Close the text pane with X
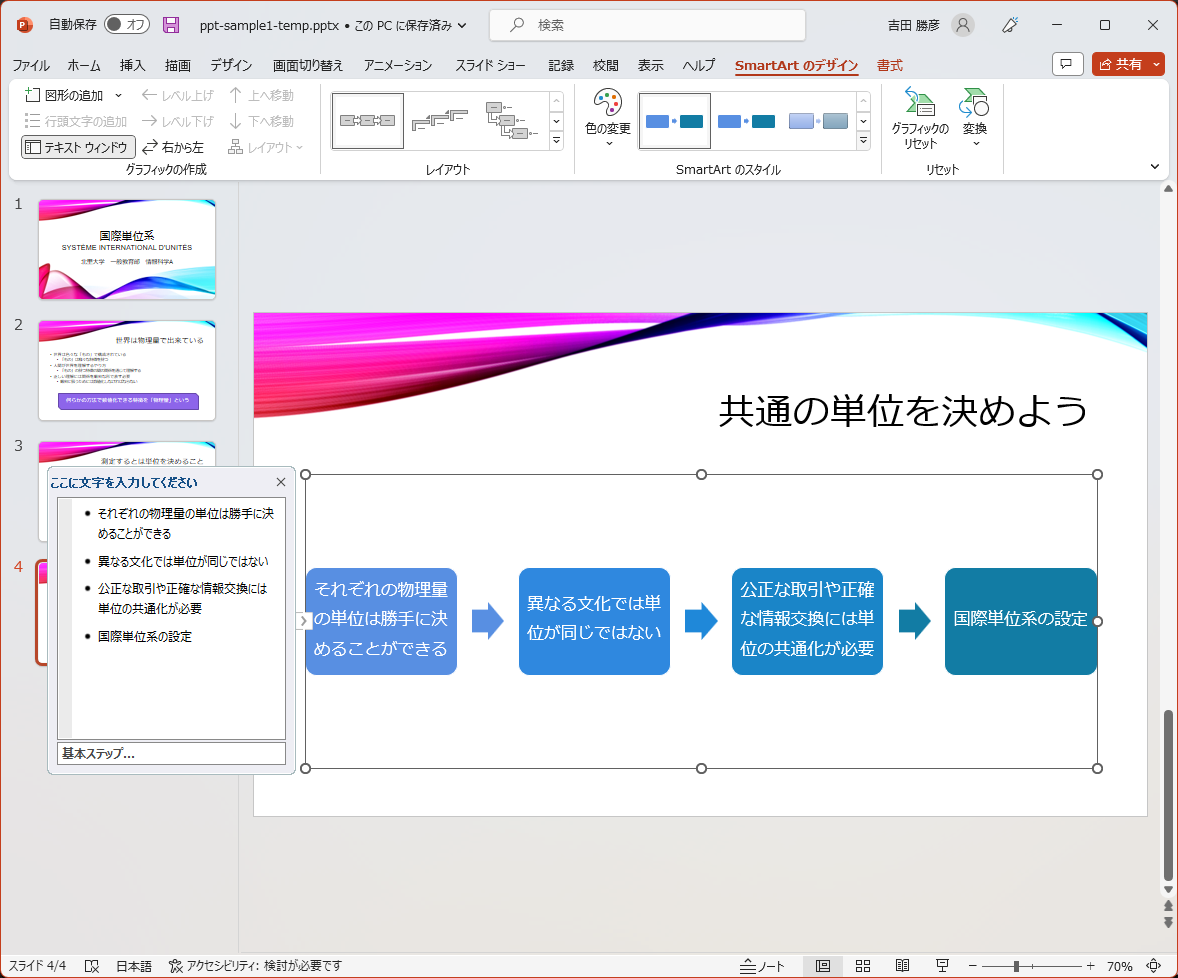The image size is (1178, 978). 281,482
